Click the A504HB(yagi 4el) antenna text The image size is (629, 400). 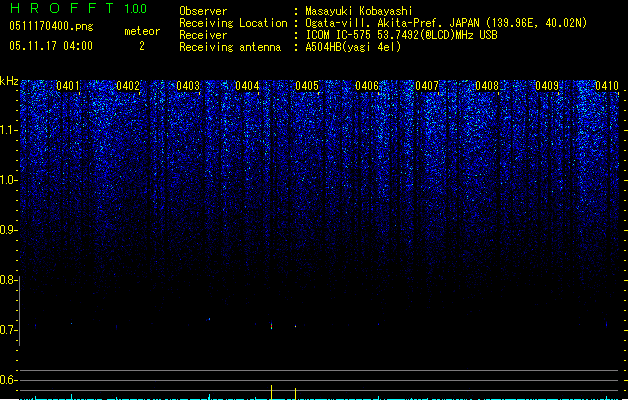coord(353,47)
